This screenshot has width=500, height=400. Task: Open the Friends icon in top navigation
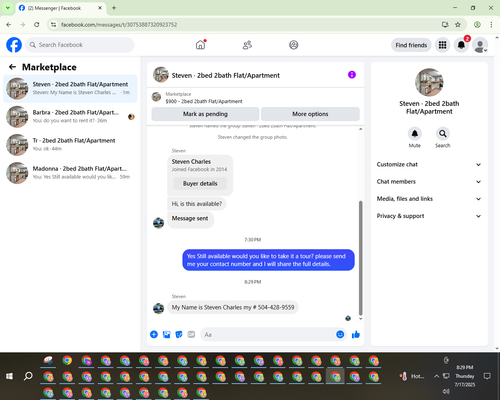point(247,45)
